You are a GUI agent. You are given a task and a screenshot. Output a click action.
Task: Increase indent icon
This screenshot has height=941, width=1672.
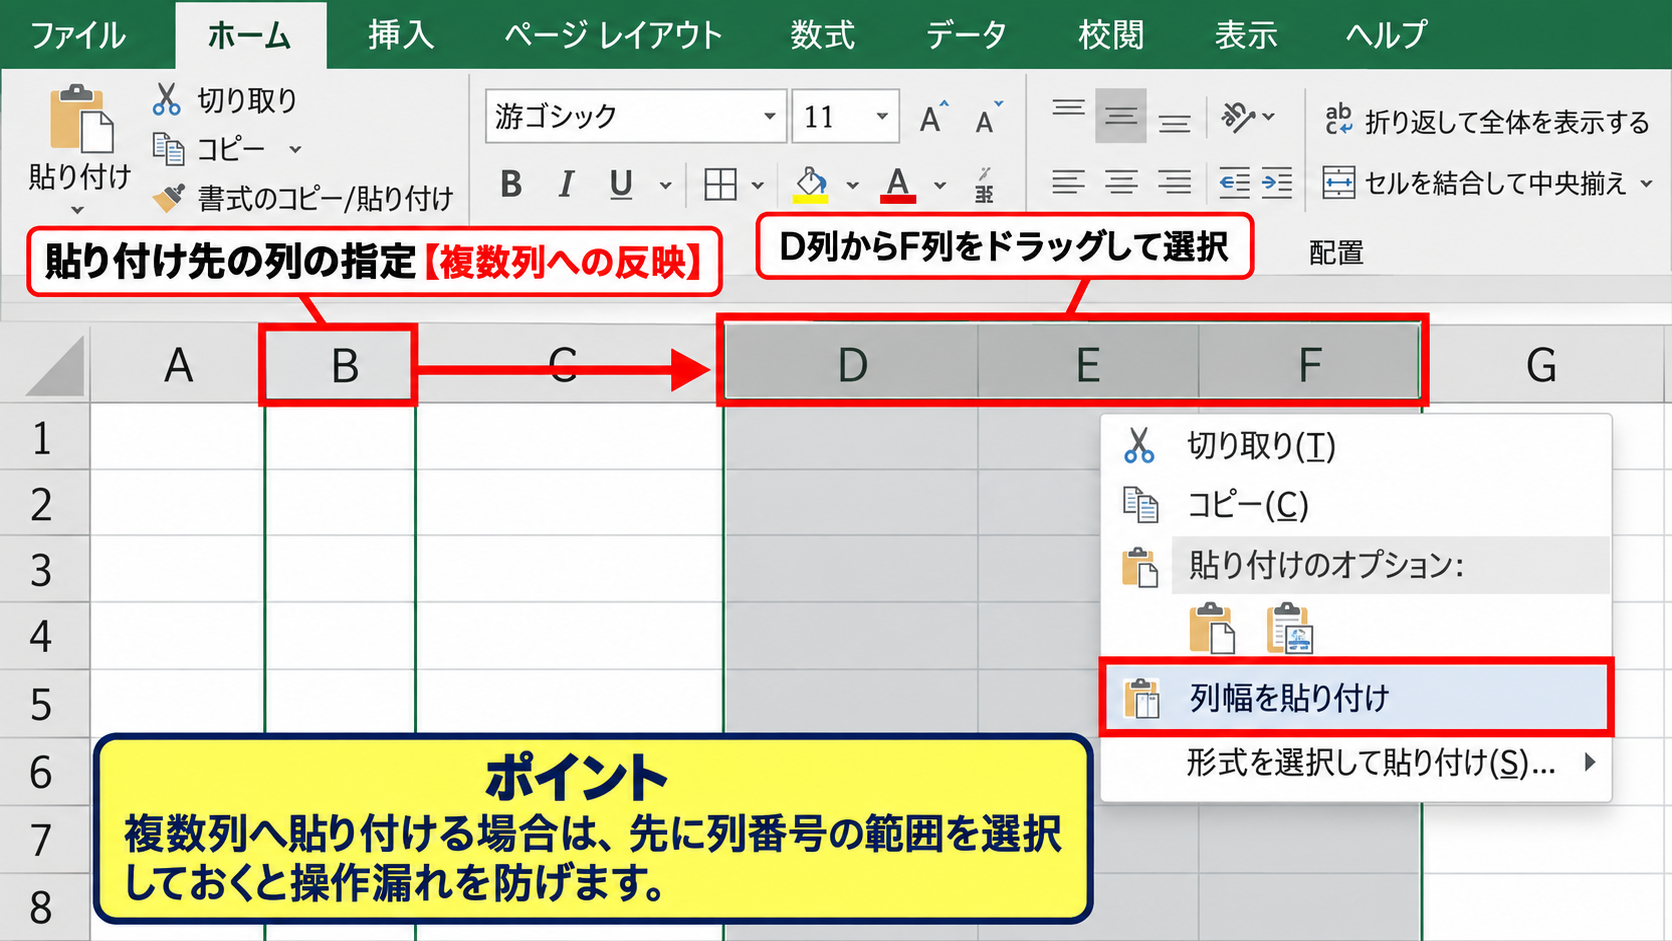click(x=1277, y=183)
